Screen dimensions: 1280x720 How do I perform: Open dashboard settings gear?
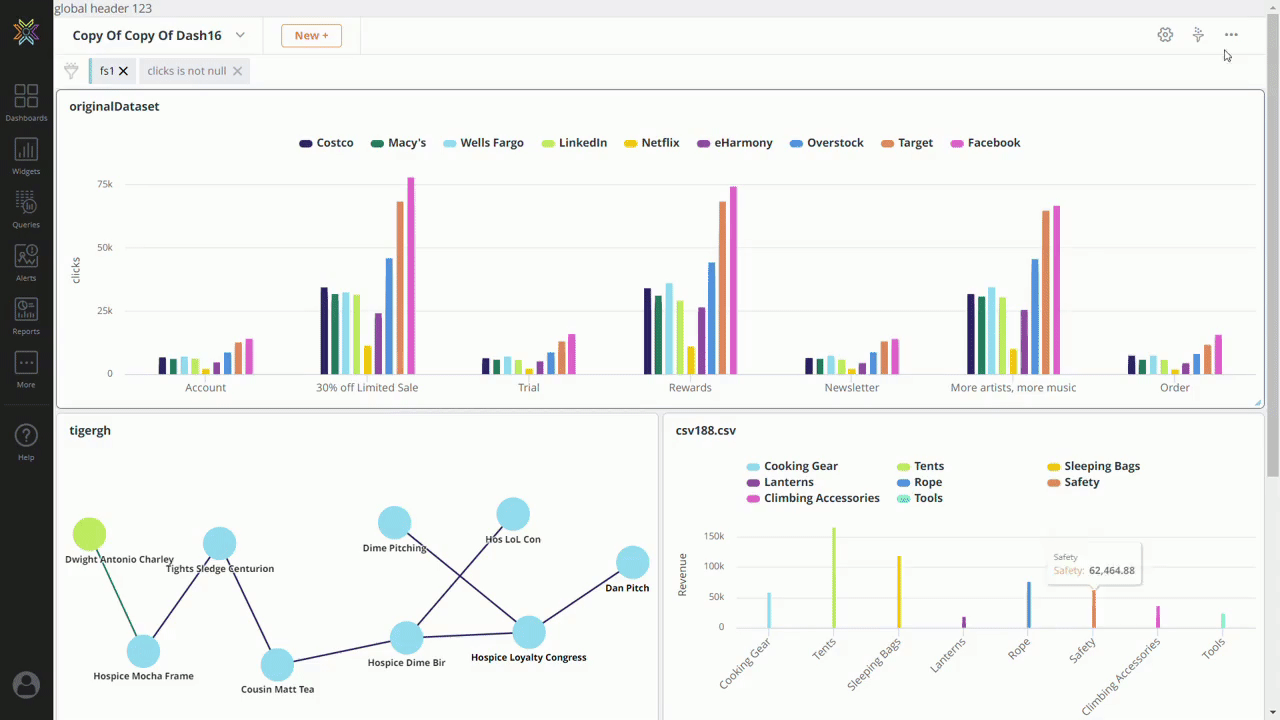[x=1165, y=35]
